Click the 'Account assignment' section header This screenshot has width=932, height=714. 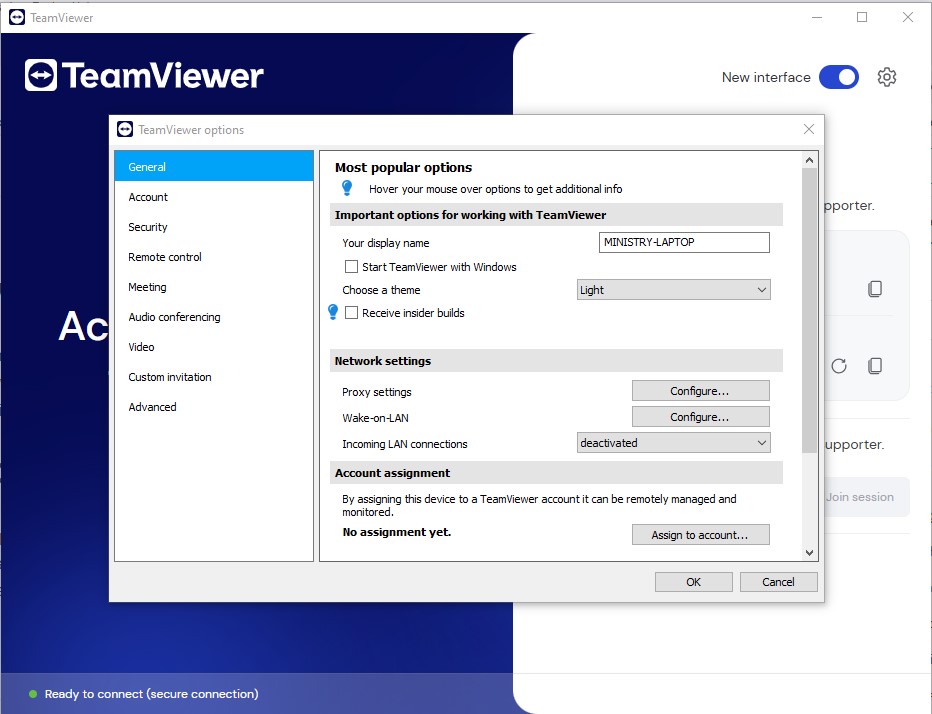(556, 473)
